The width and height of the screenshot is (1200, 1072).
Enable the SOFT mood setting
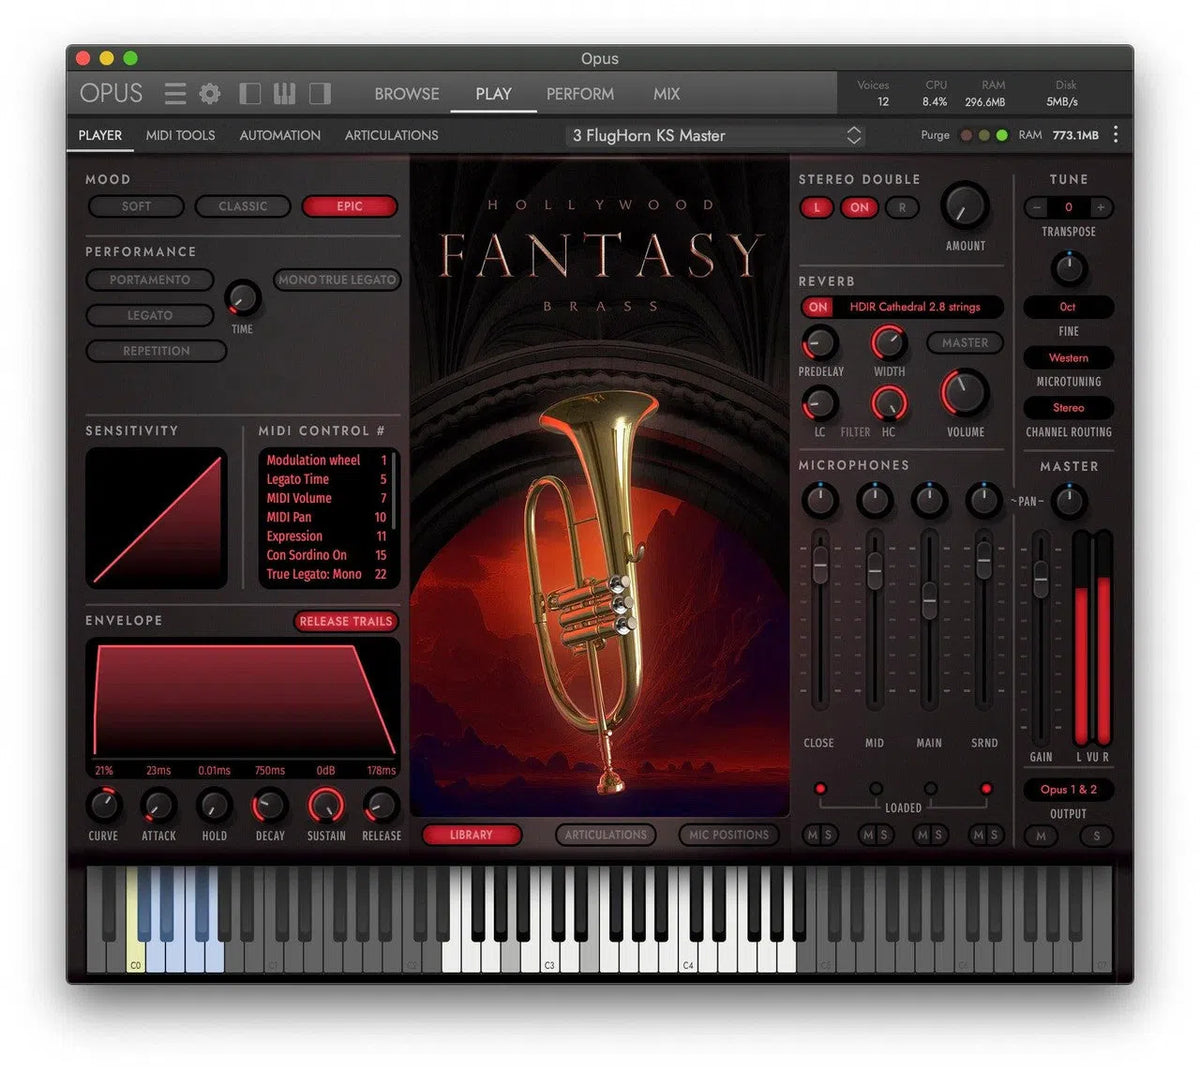136,207
